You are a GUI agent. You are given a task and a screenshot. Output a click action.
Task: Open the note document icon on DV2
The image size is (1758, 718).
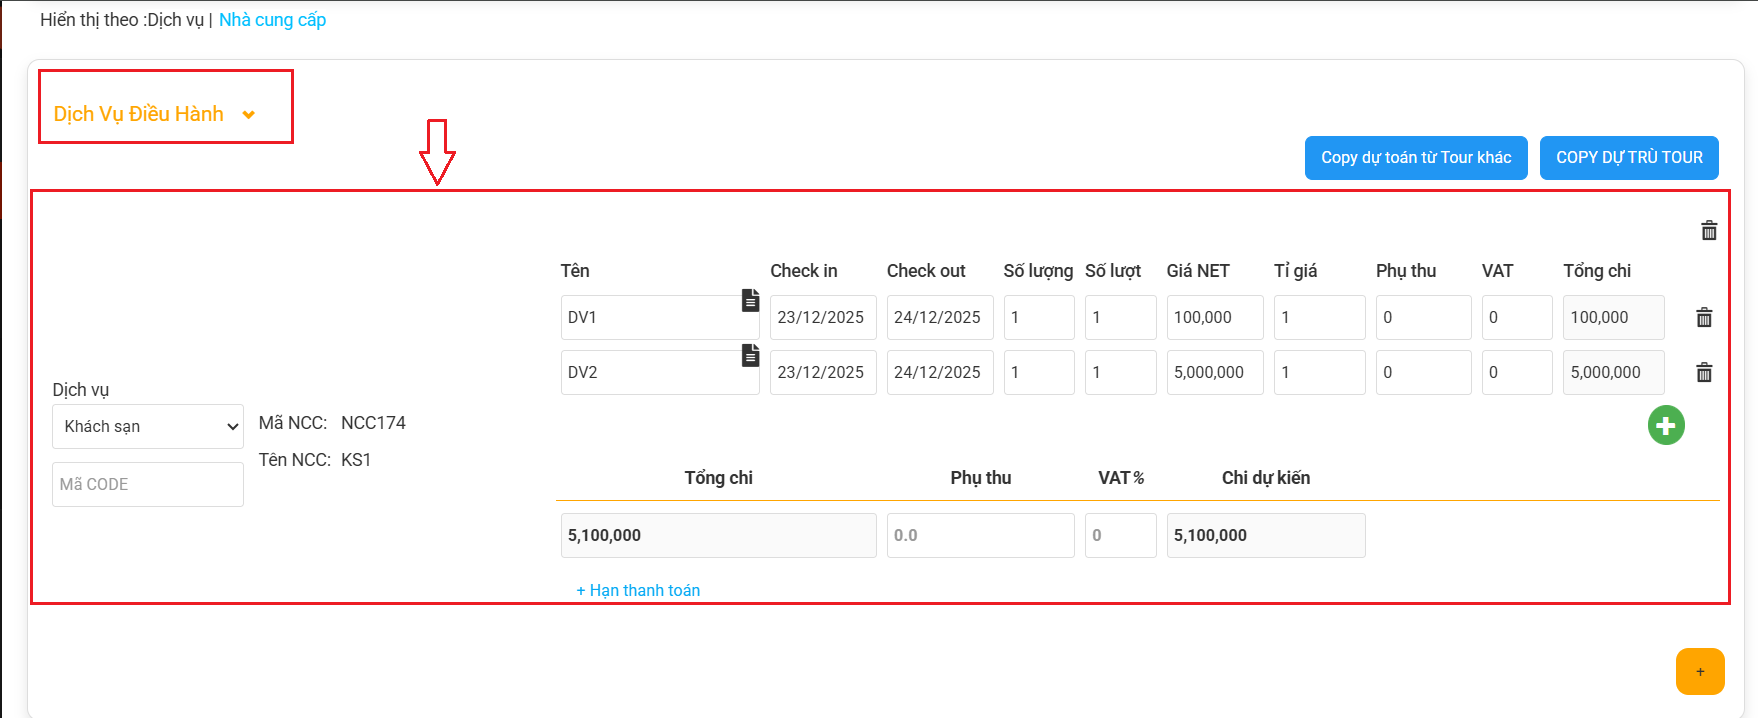(x=750, y=355)
